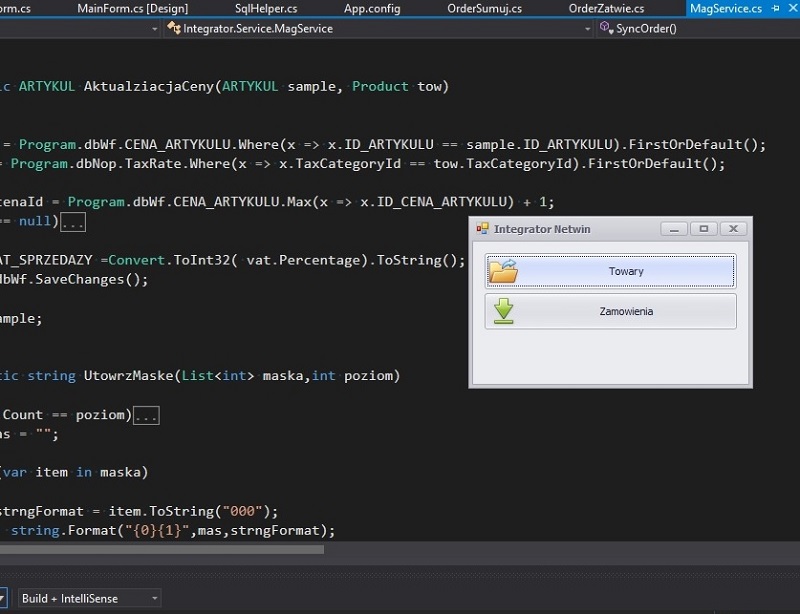Click the Towary button

[610, 271]
